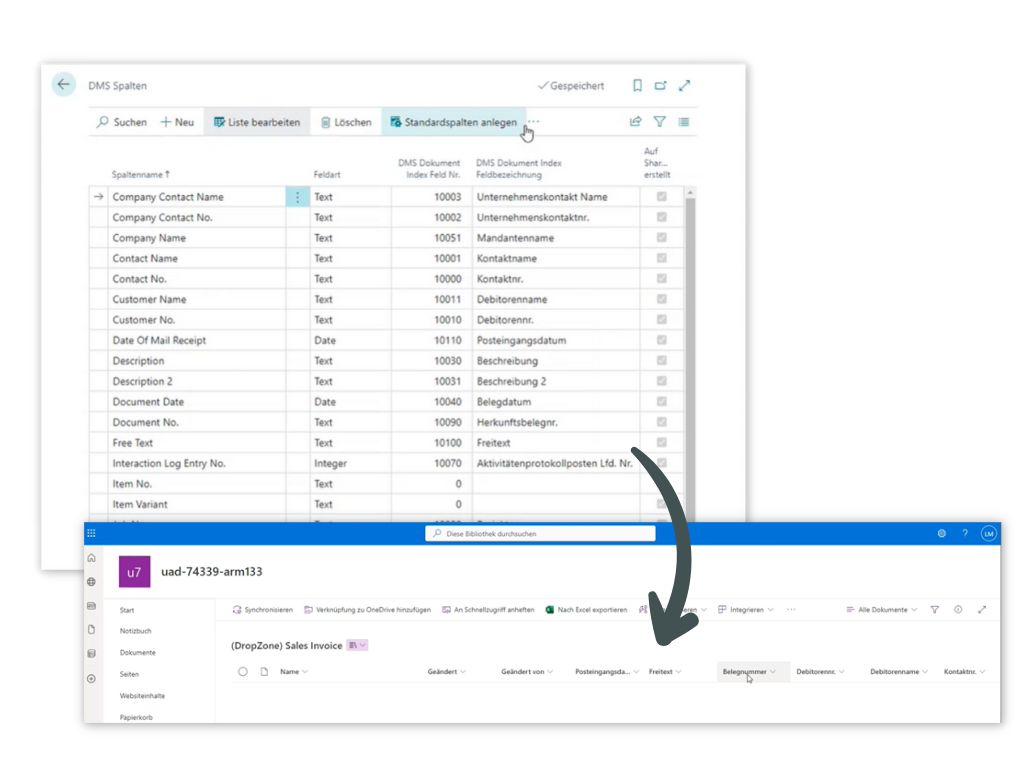Select the circle checkbox above the document list
Viewport: 1024px width, 768px height.
pos(241,671)
